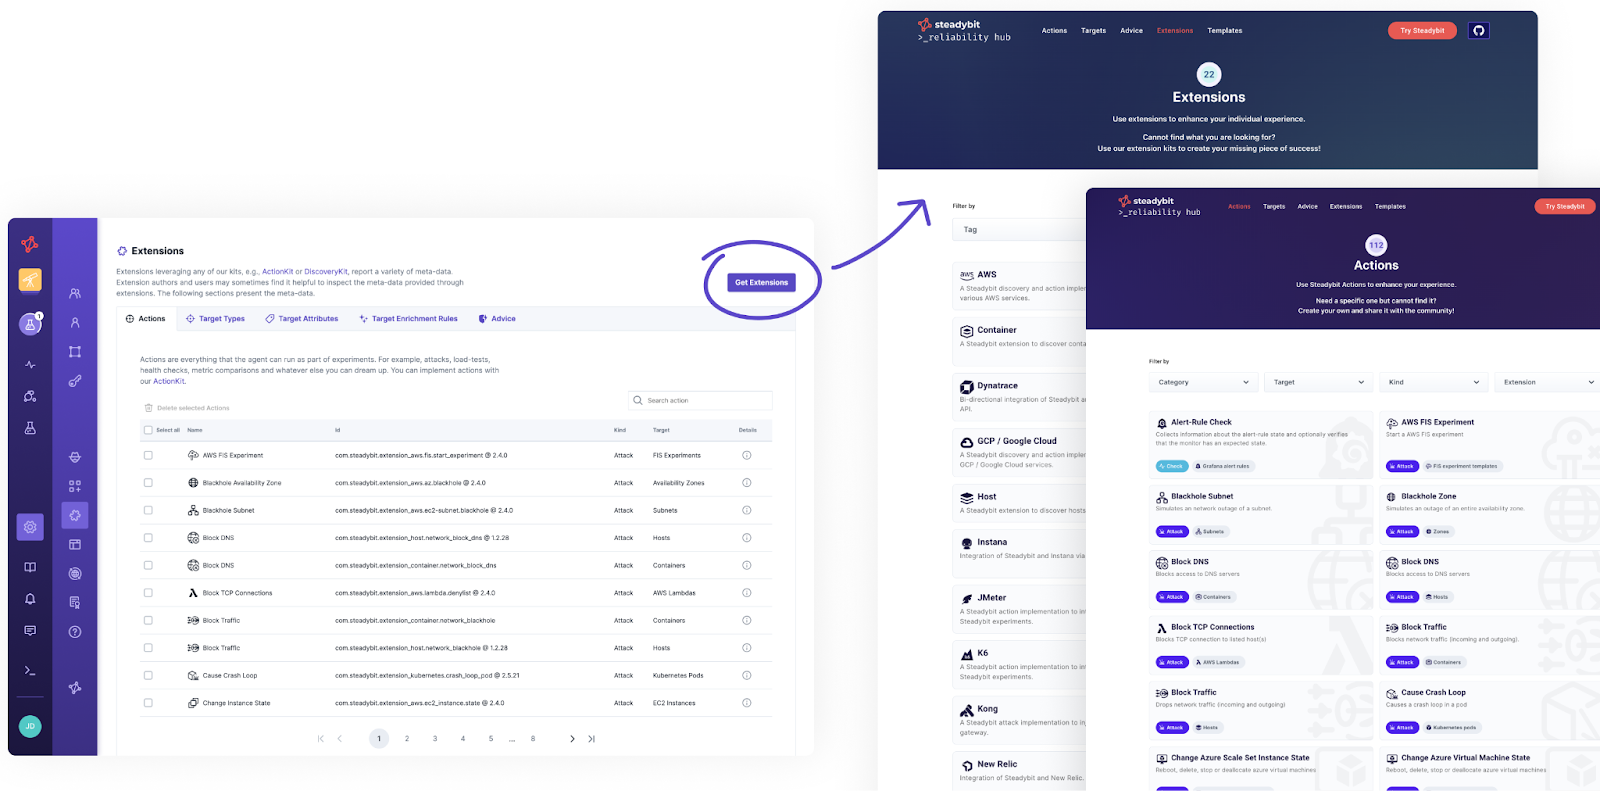The width and height of the screenshot is (1600, 791).
Task: Open the Alert-Rule Check action card
Action: [x=1260, y=444]
